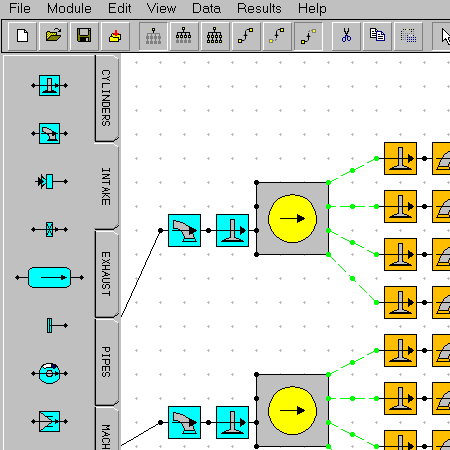This screenshot has height=450, width=450.
Task: Select the cyan pipe element with arrow
Action: (49, 277)
